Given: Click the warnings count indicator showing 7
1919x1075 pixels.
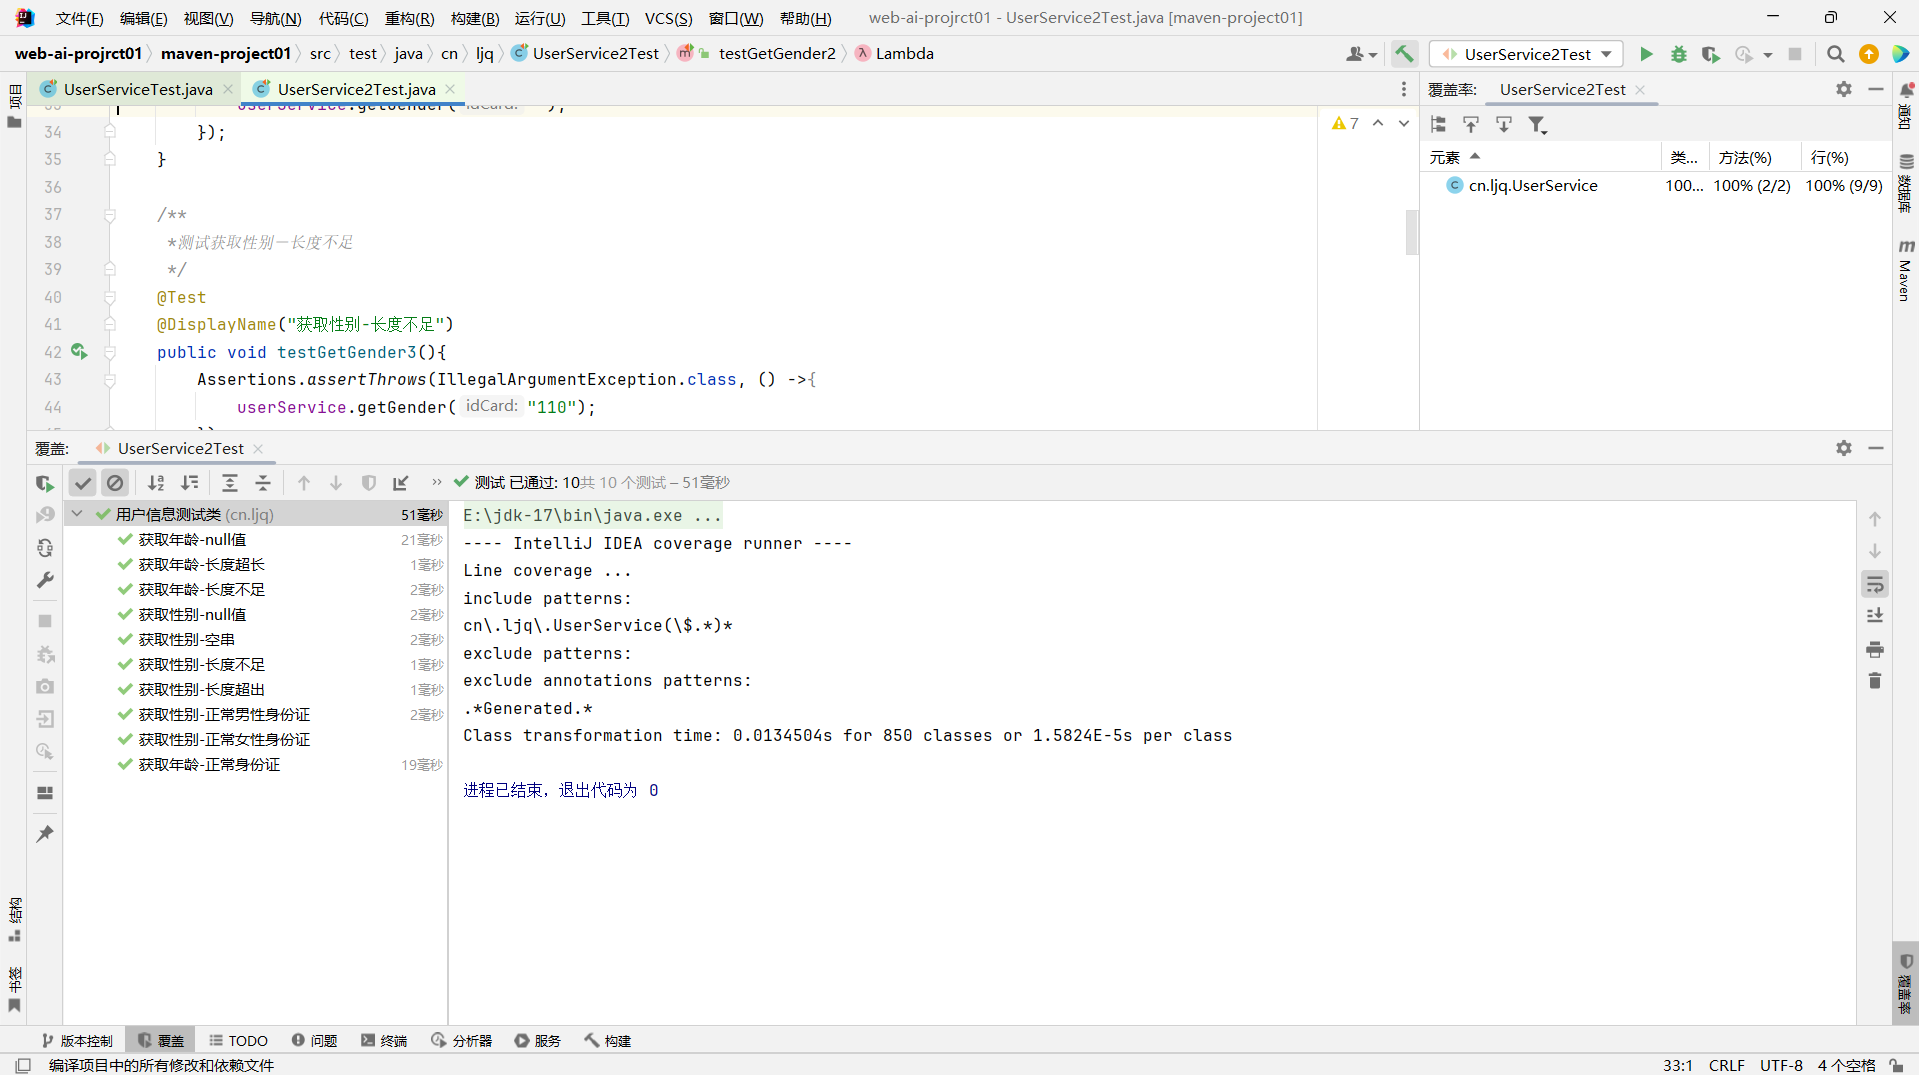Looking at the screenshot, I should [1345, 123].
